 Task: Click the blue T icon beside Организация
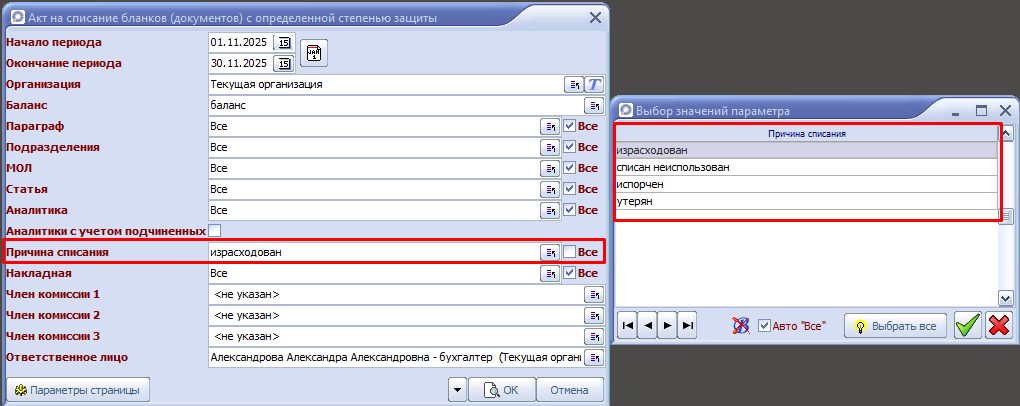pos(595,85)
